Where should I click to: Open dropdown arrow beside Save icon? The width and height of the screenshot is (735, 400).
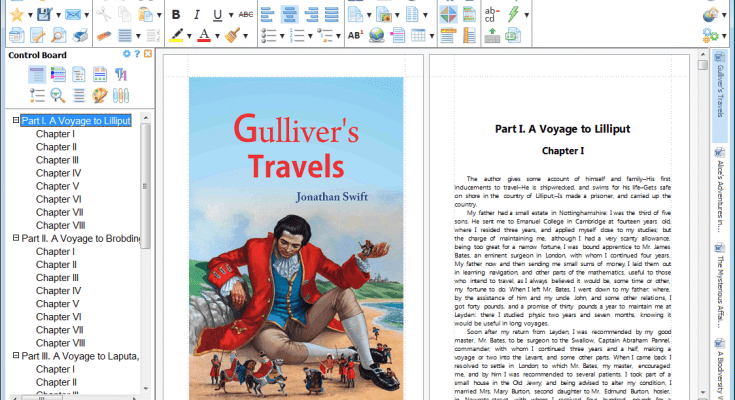58,15
